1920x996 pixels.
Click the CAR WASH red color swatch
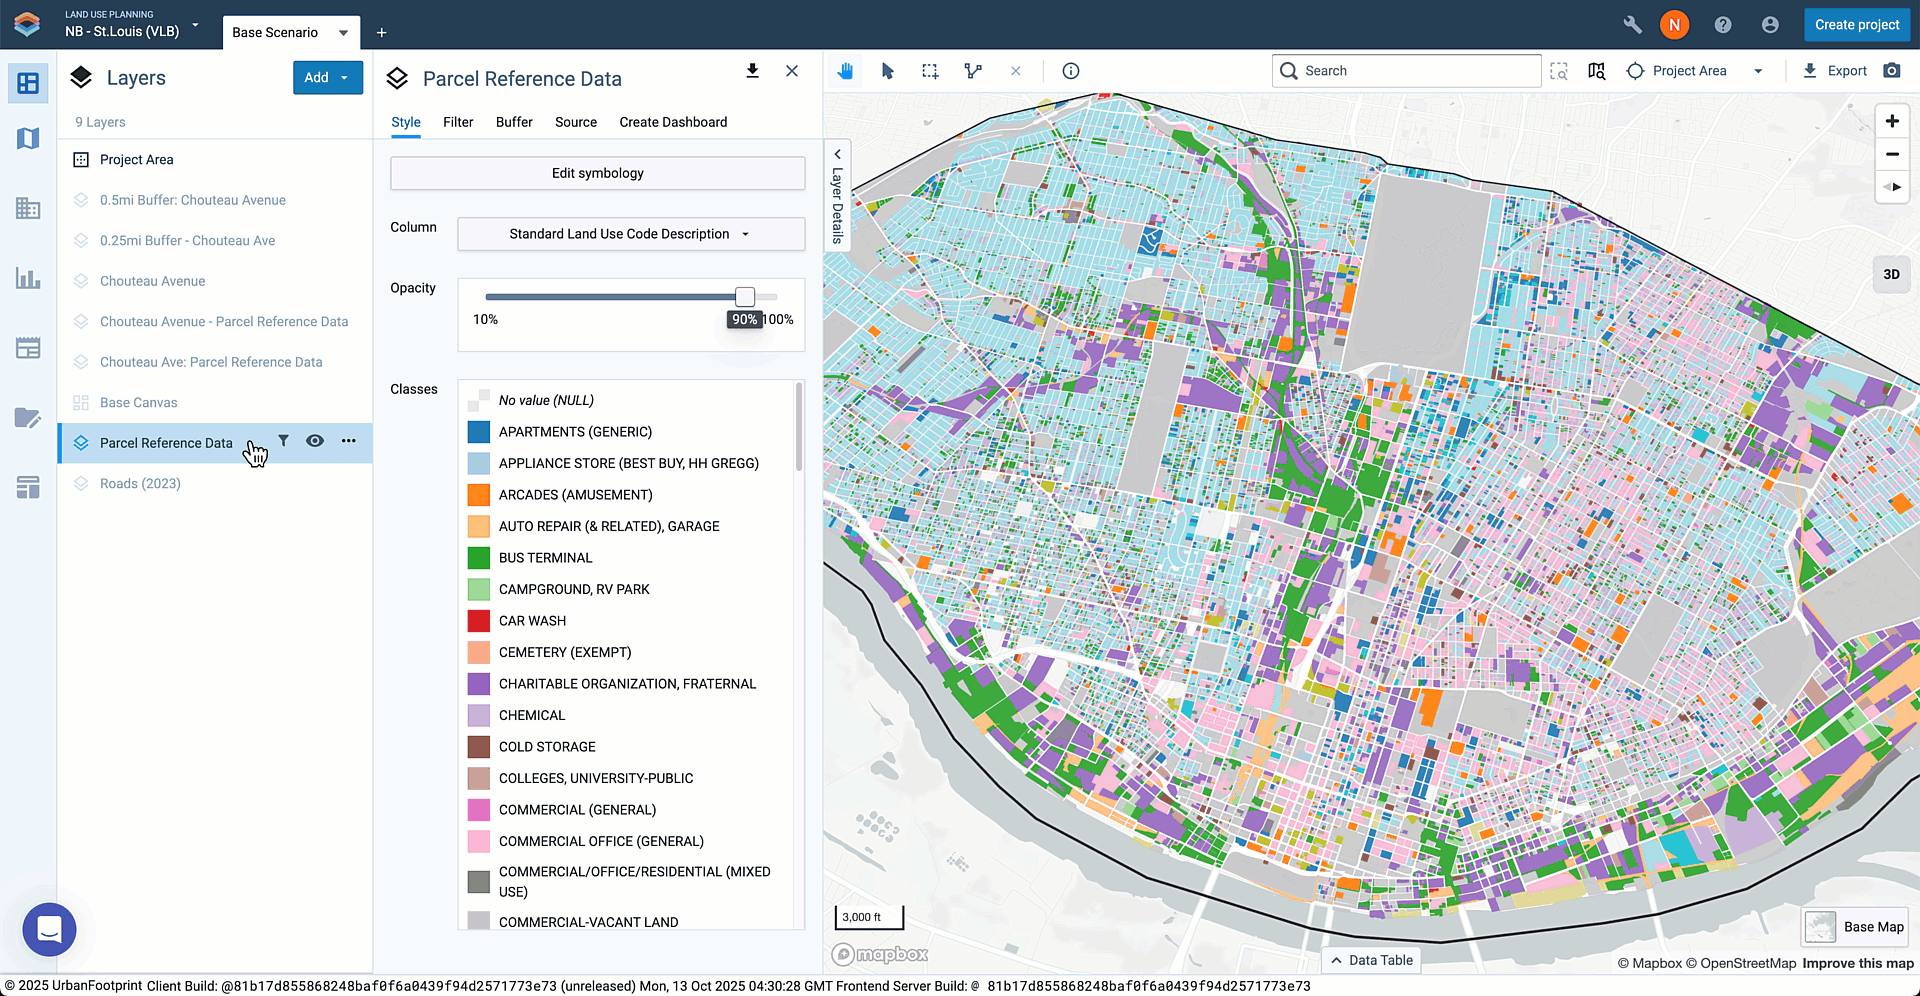click(479, 621)
